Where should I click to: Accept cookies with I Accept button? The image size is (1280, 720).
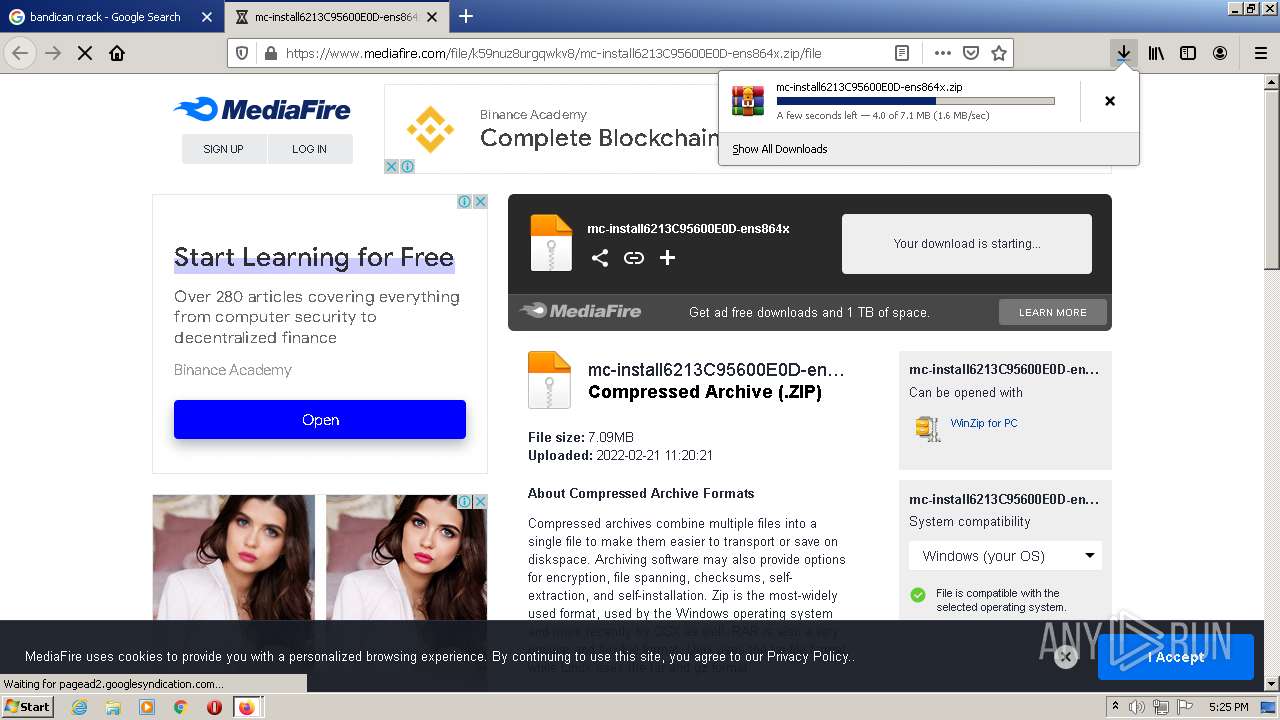point(1175,657)
